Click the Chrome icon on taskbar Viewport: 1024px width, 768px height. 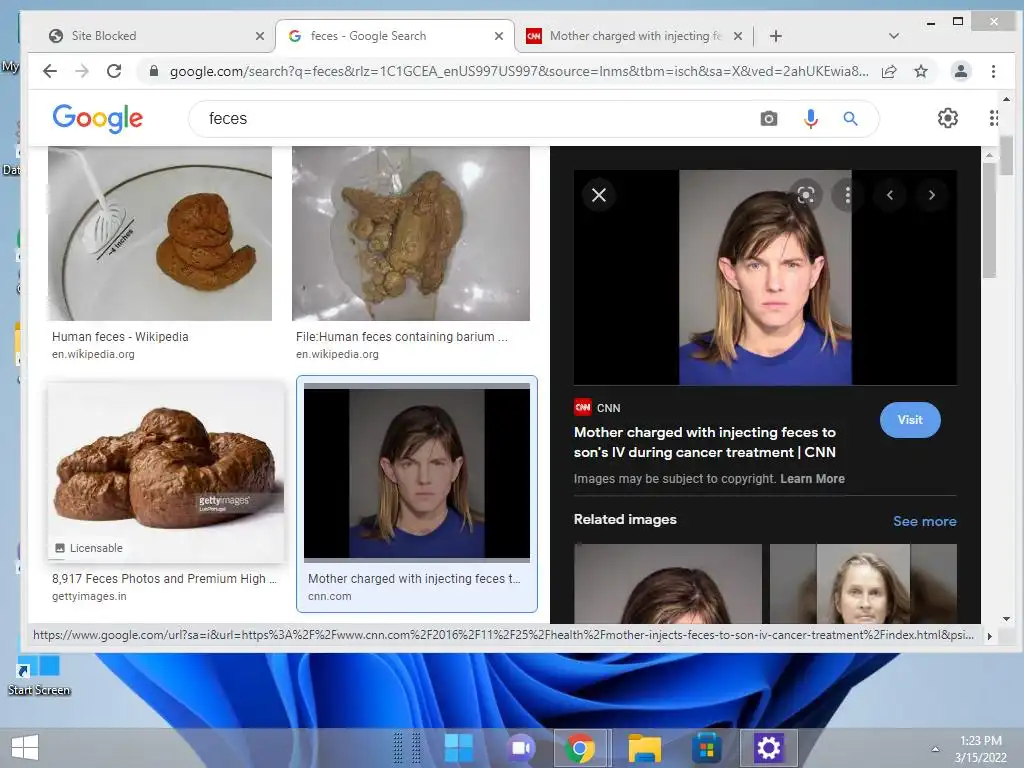pos(580,748)
